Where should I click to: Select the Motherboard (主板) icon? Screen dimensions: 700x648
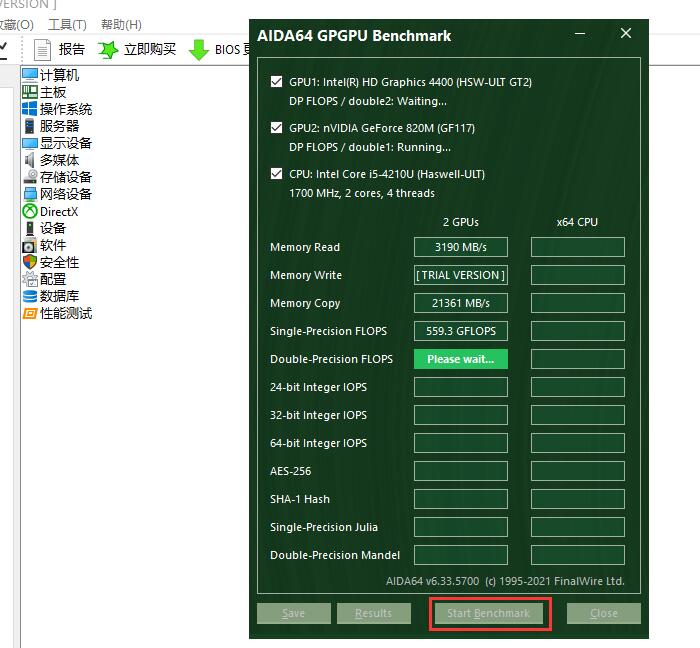click(x=30, y=92)
